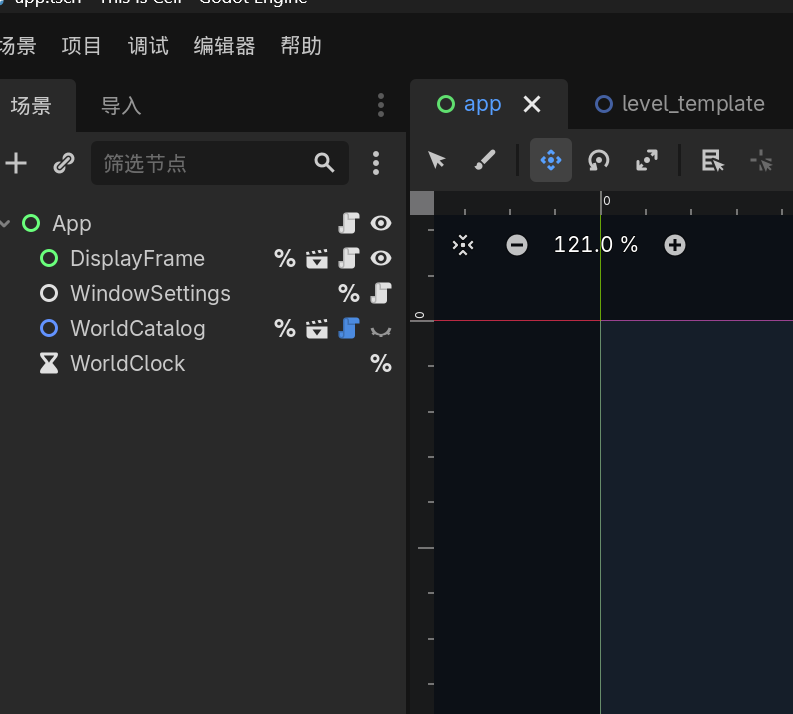793x714 pixels.
Task: Open WorldCatalog scene in editor
Action: tap(317, 328)
